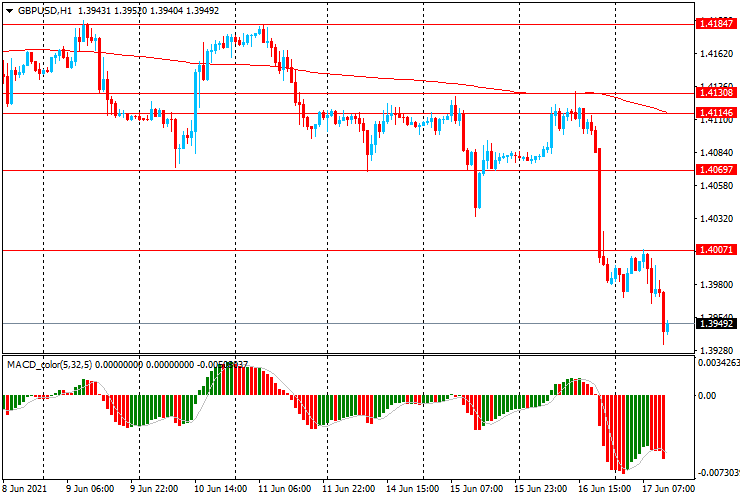The image size is (740, 500).
Task: Select the 1.41308 price level label
Action: pyautogui.click(x=716, y=93)
